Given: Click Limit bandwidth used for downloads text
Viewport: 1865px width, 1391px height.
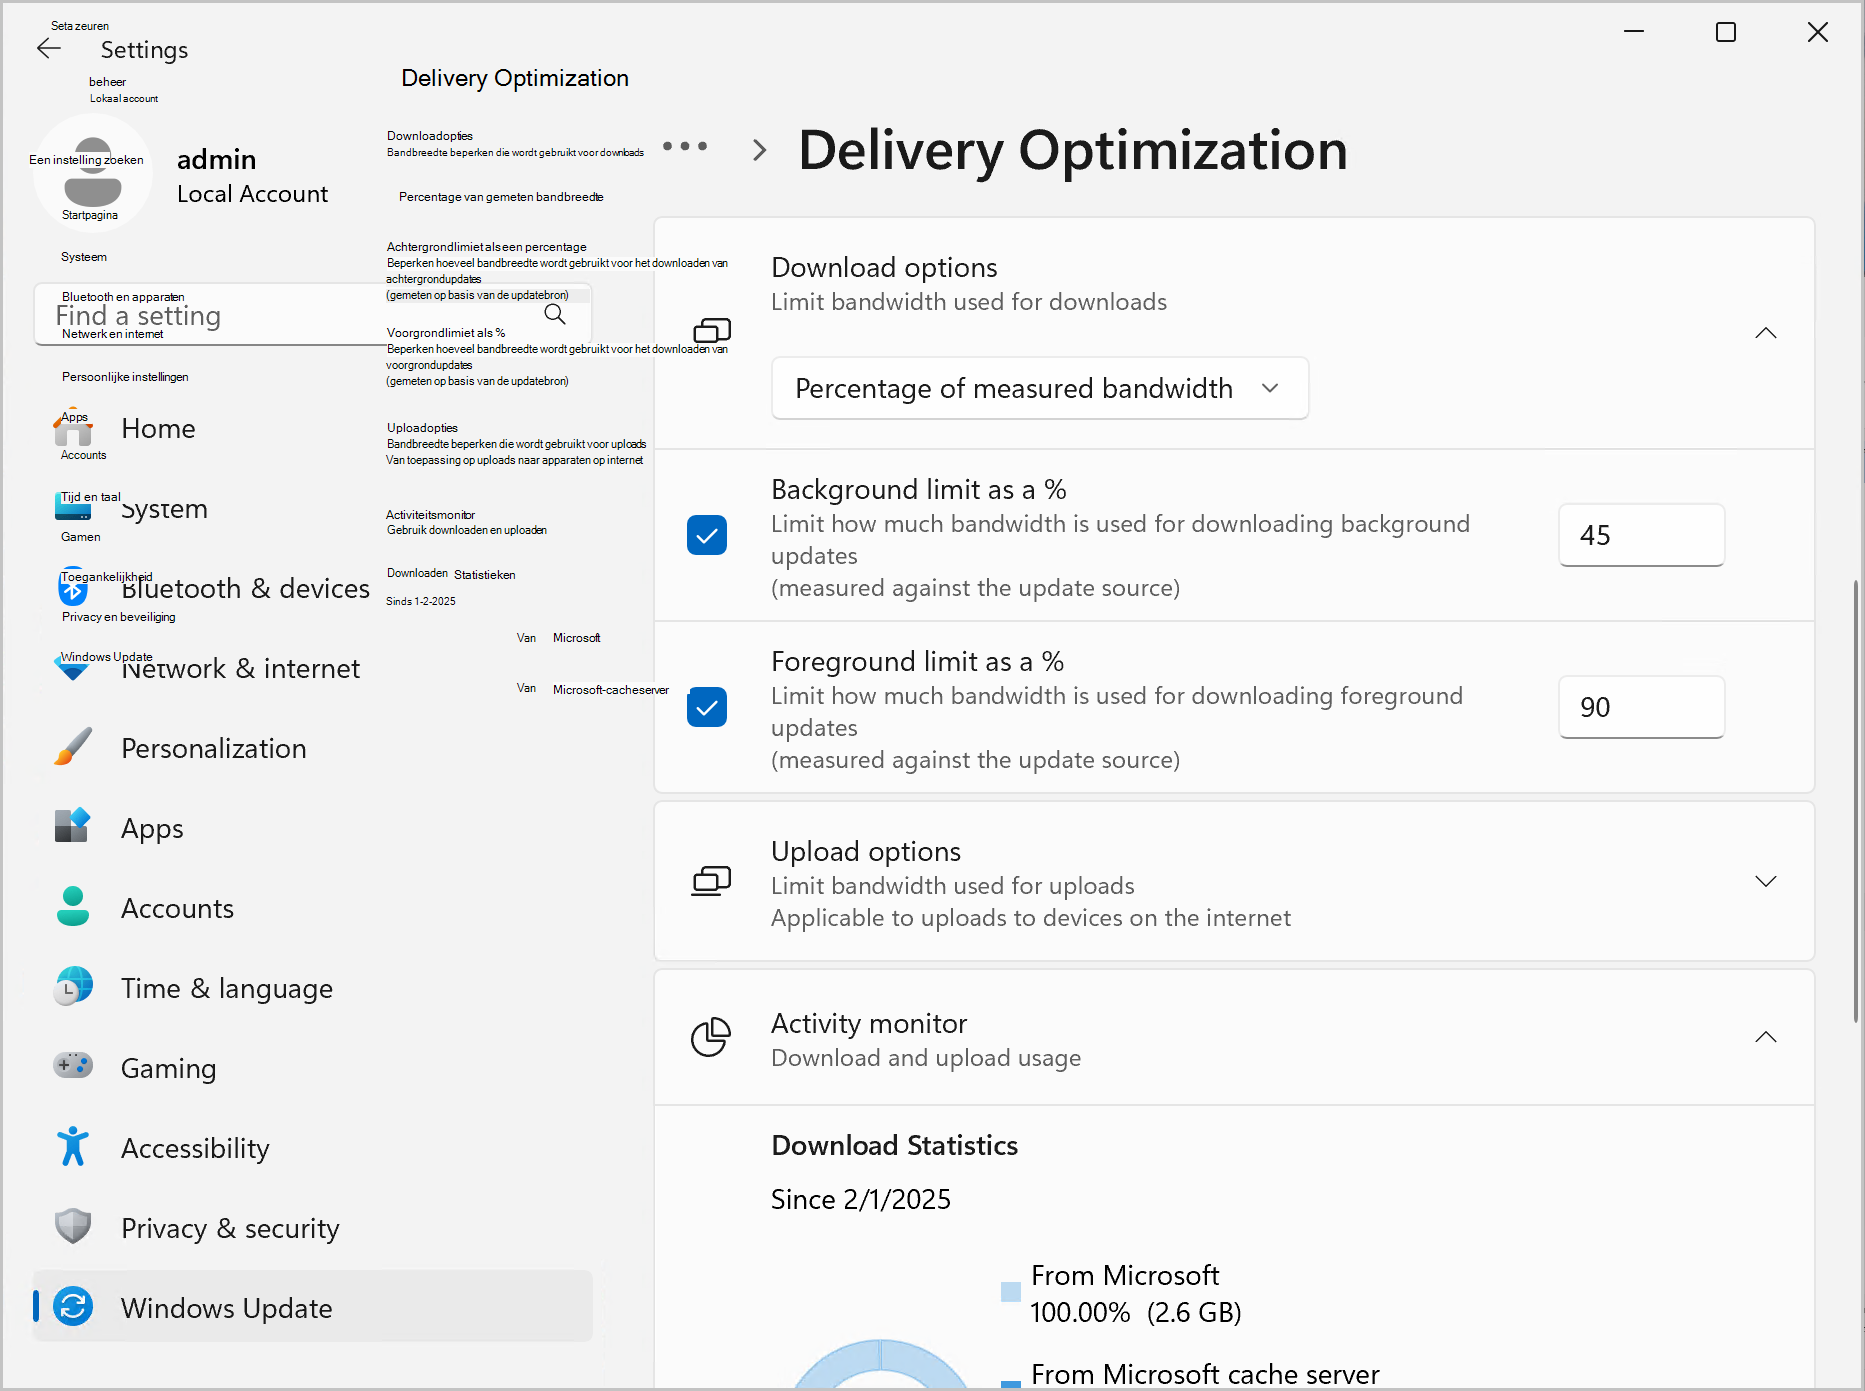Looking at the screenshot, I should click(969, 302).
